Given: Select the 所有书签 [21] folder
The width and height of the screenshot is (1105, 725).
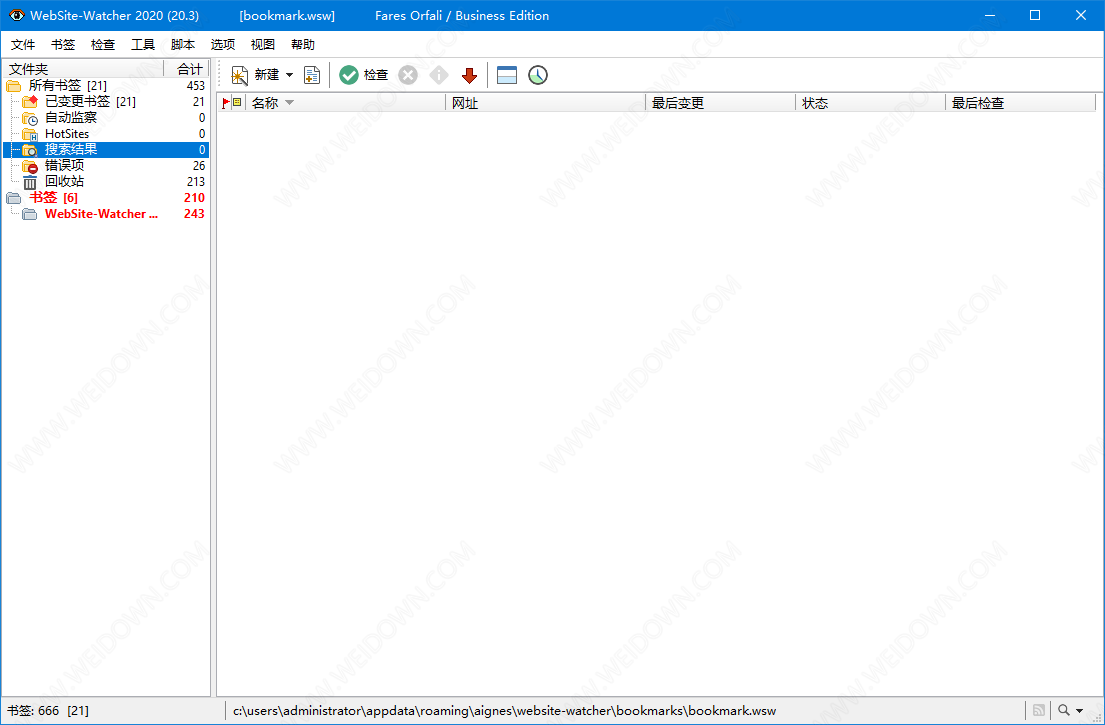Looking at the screenshot, I should (68, 86).
